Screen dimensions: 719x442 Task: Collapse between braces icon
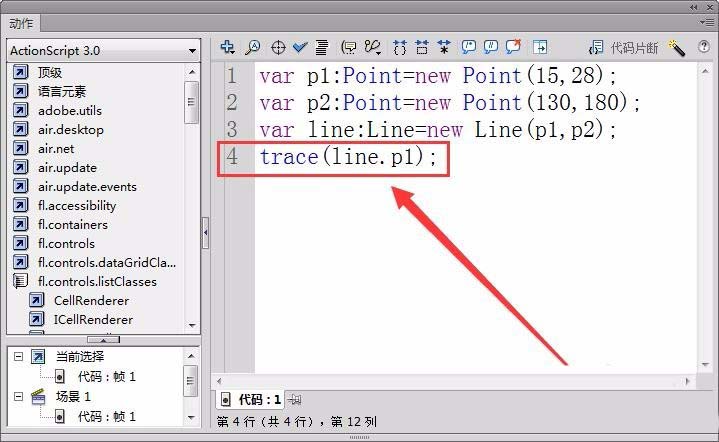(400, 47)
